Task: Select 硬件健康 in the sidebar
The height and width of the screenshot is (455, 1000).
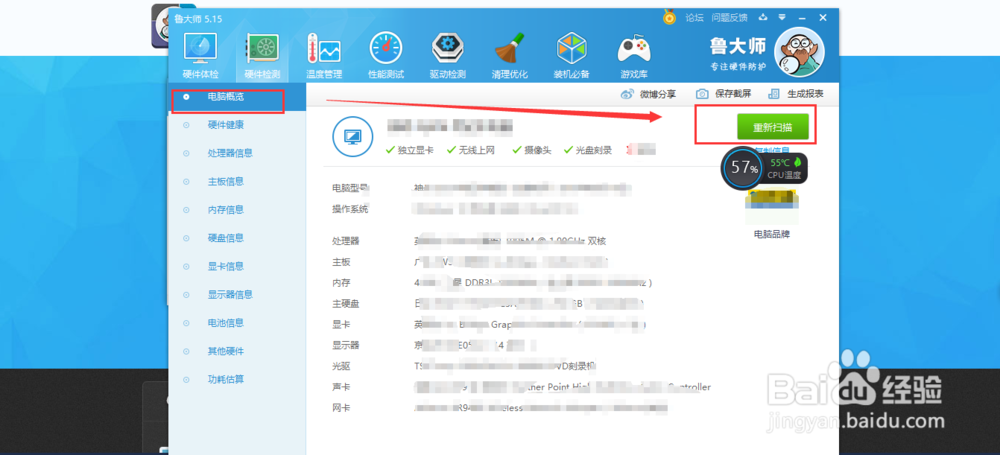Action: (226, 125)
